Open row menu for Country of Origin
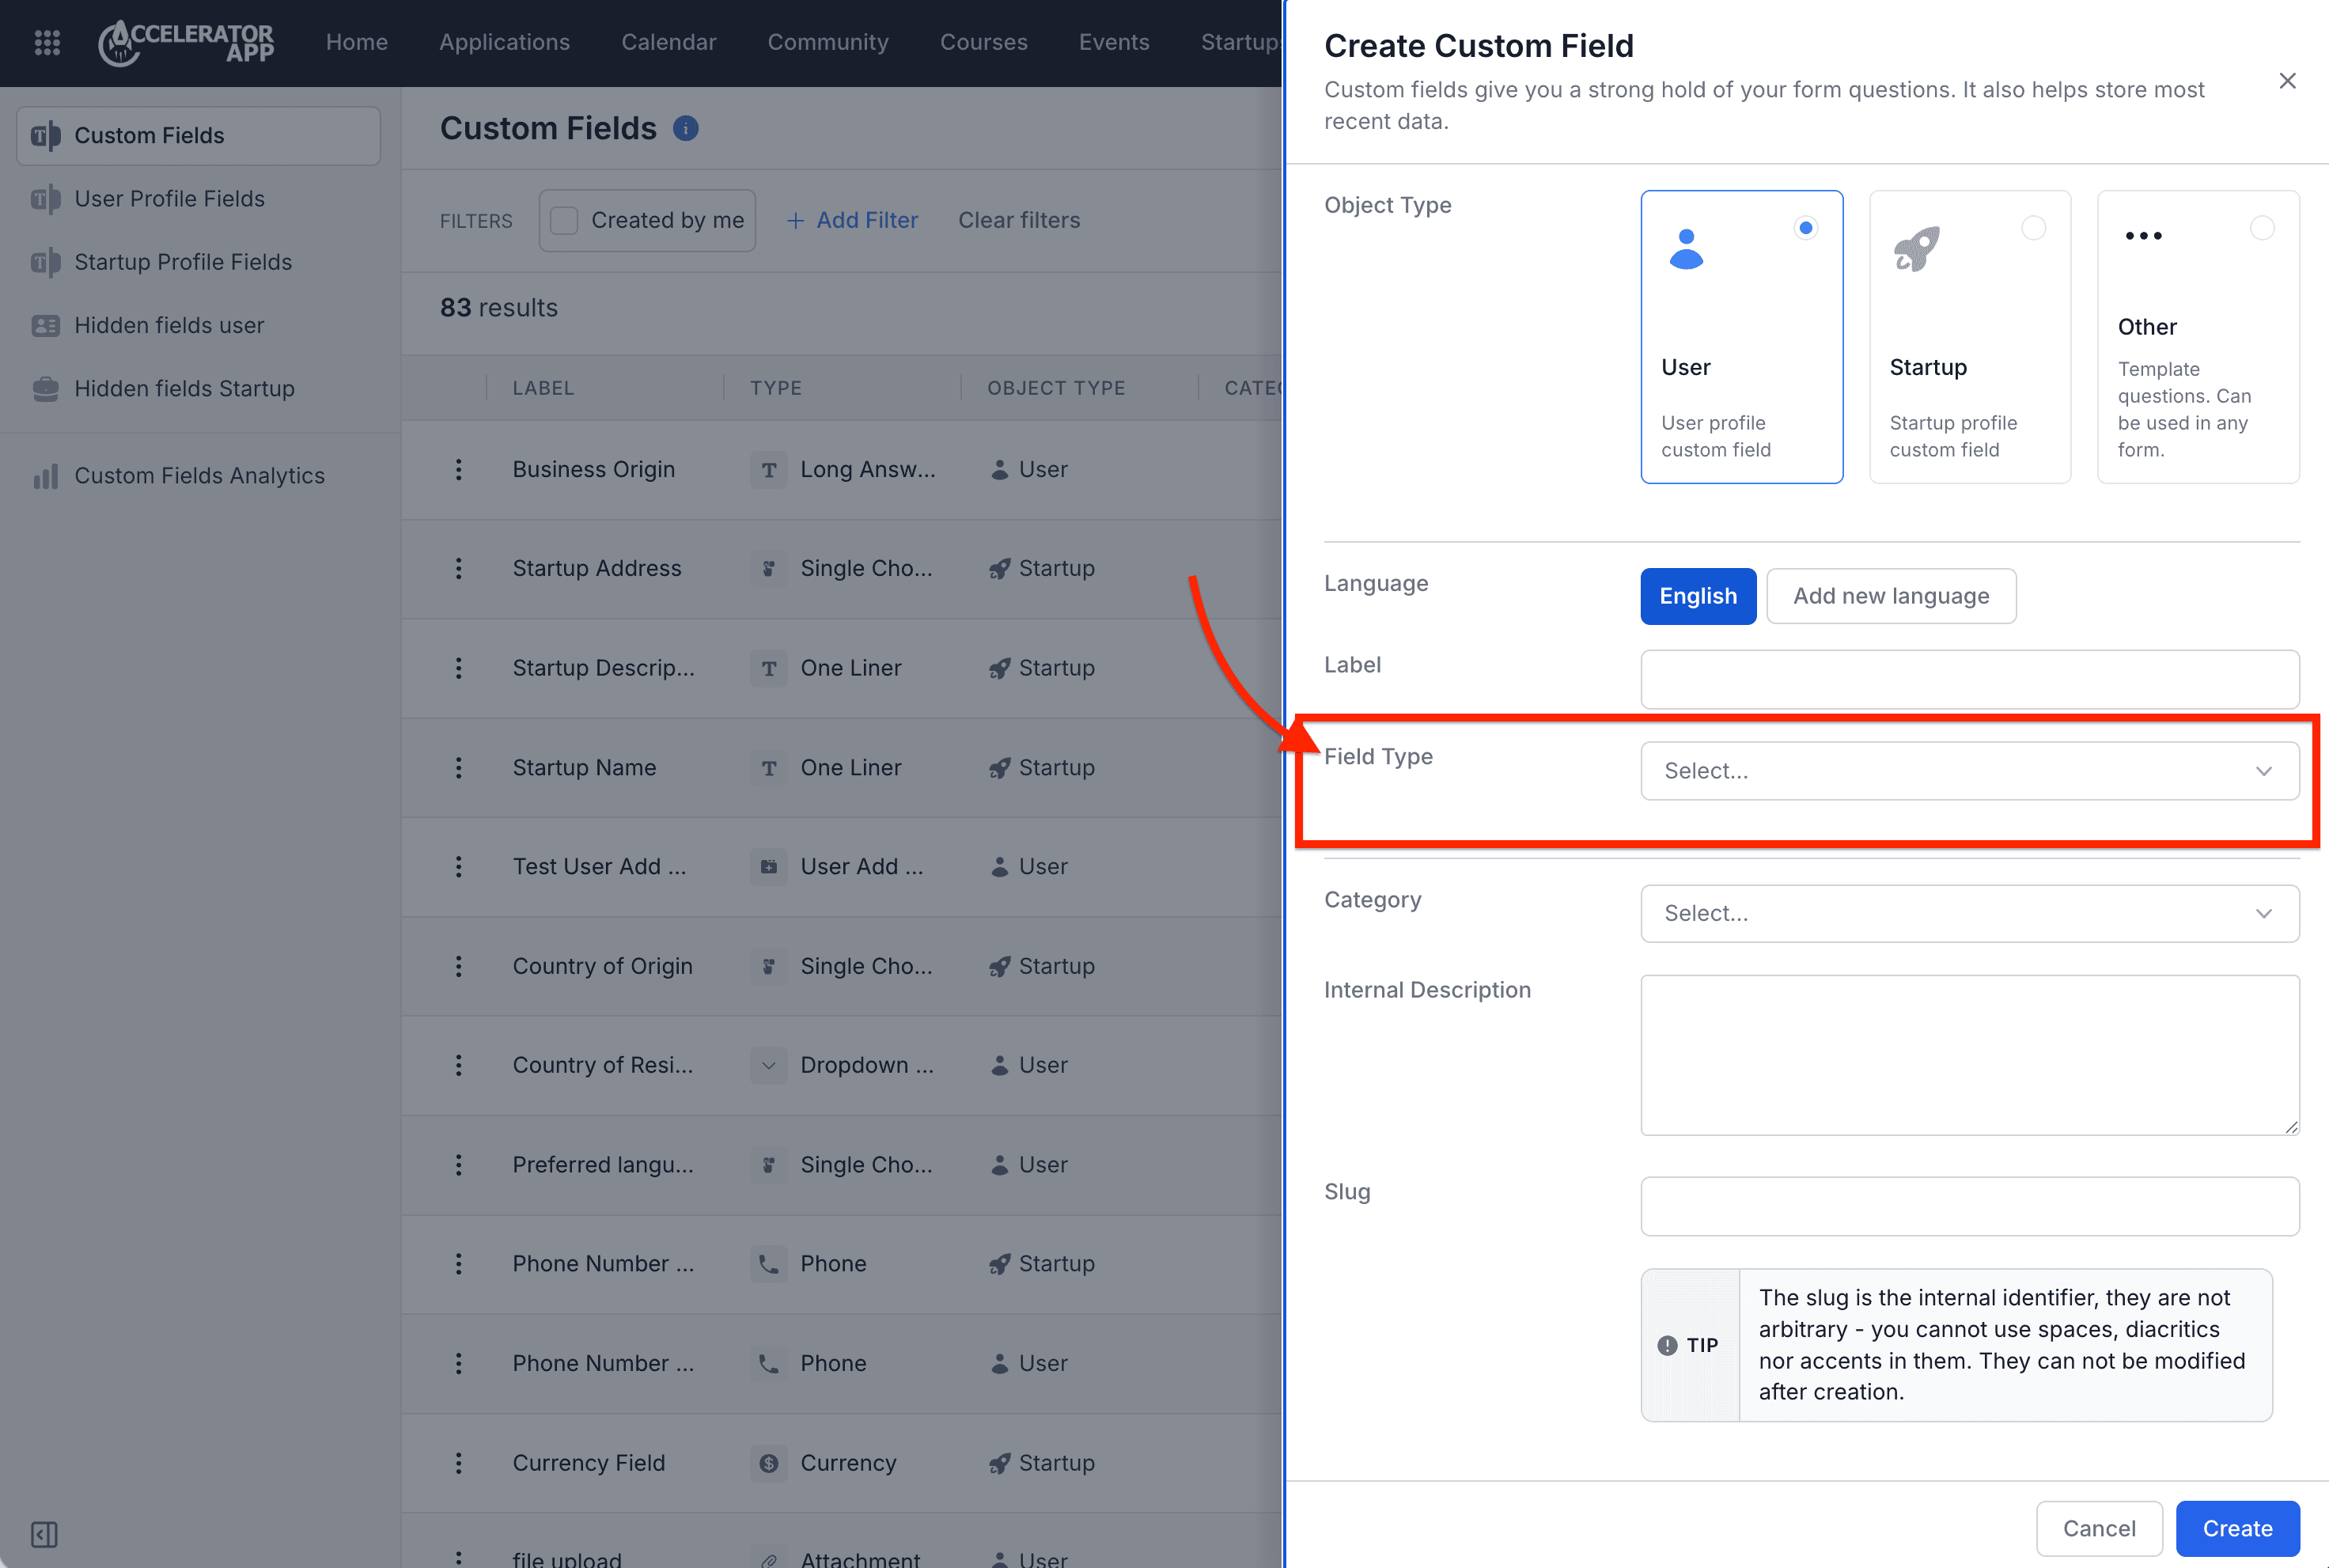This screenshot has height=1568, width=2329. click(x=459, y=966)
